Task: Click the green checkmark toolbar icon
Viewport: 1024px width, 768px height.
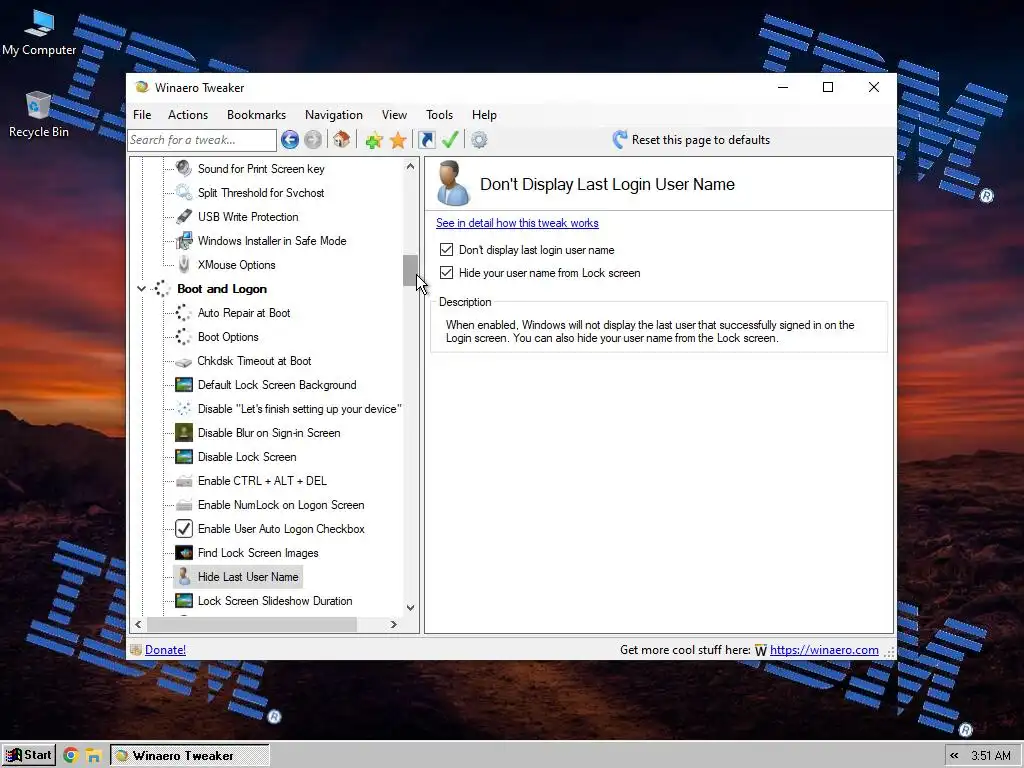Action: point(450,140)
